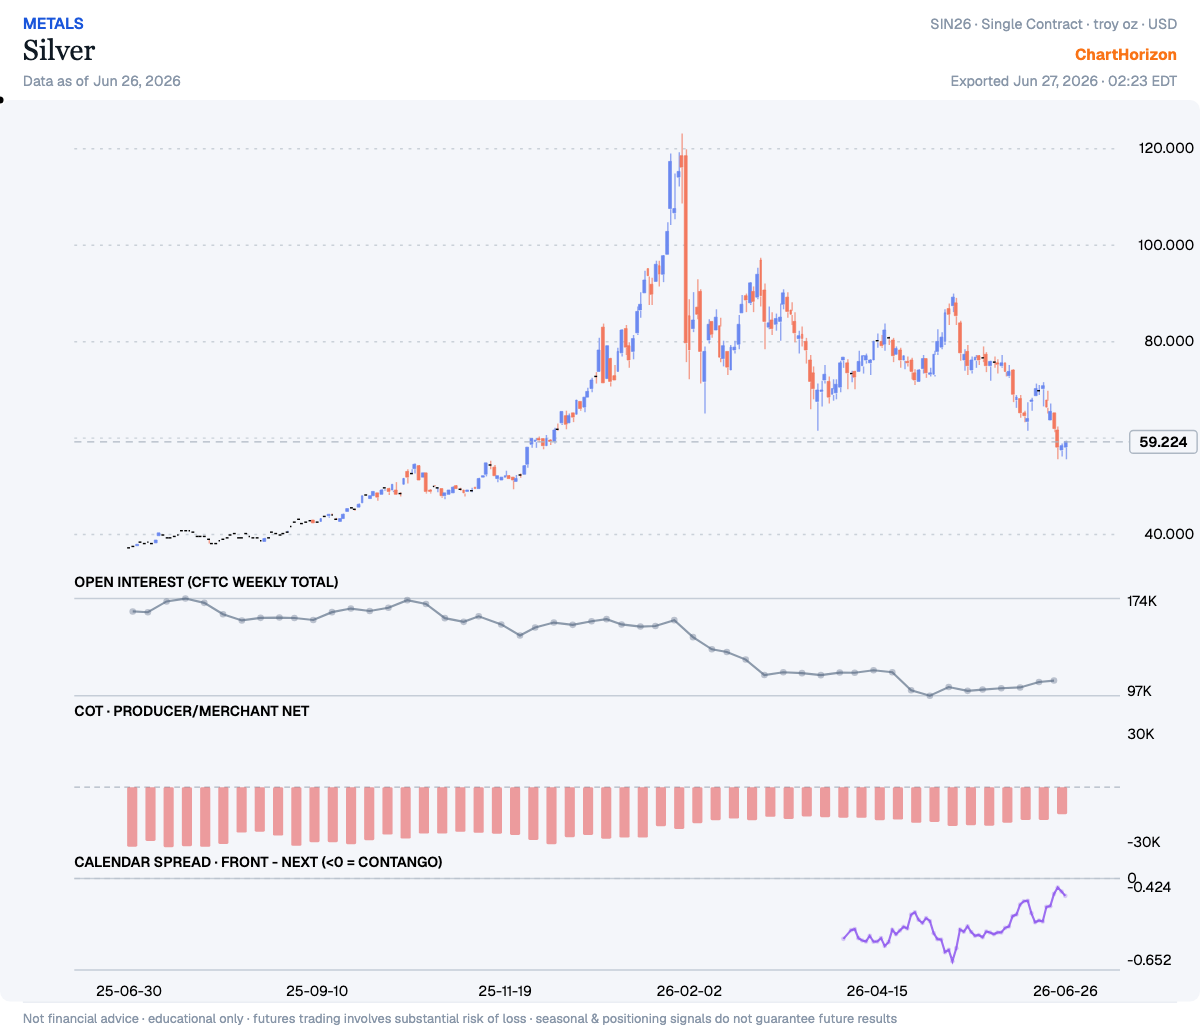Click the 59.224 current price label
Viewport: 1200px width, 1036px height.
point(1163,442)
